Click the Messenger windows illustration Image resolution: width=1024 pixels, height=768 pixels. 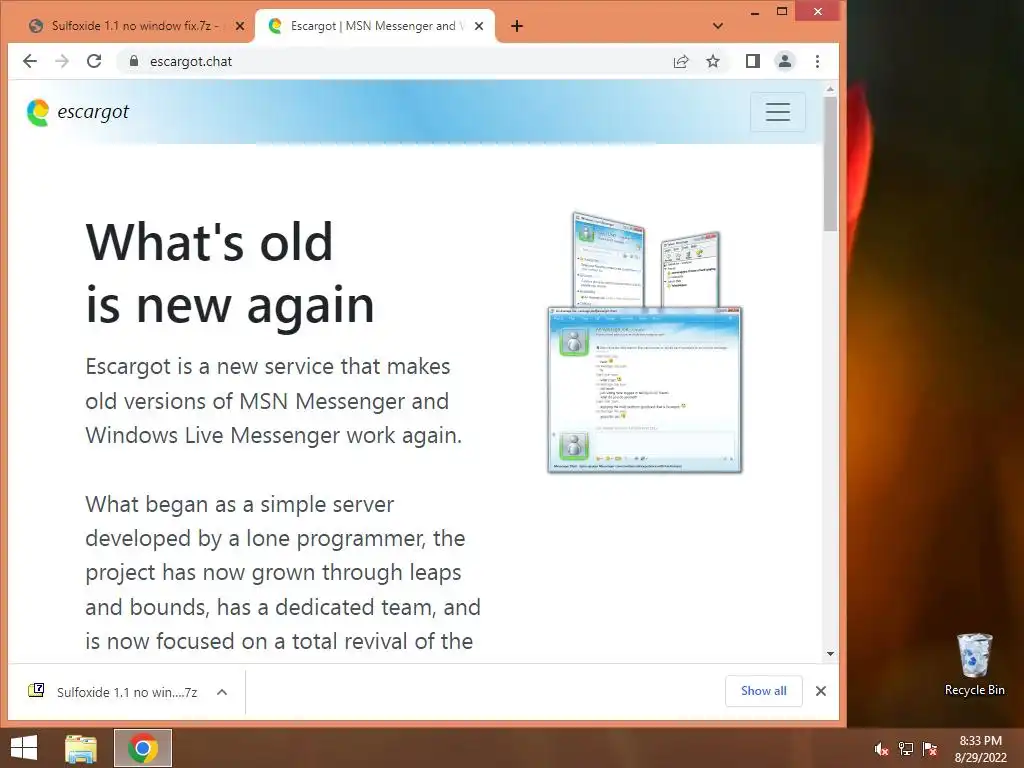point(645,342)
